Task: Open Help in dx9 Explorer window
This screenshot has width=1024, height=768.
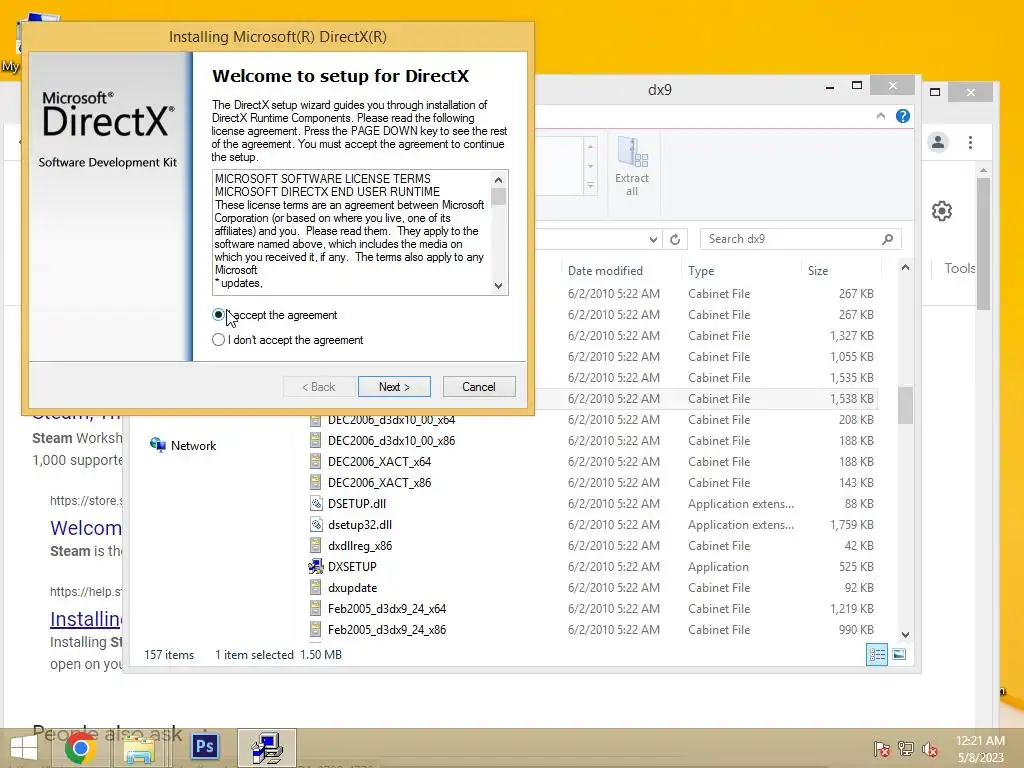Action: click(903, 116)
